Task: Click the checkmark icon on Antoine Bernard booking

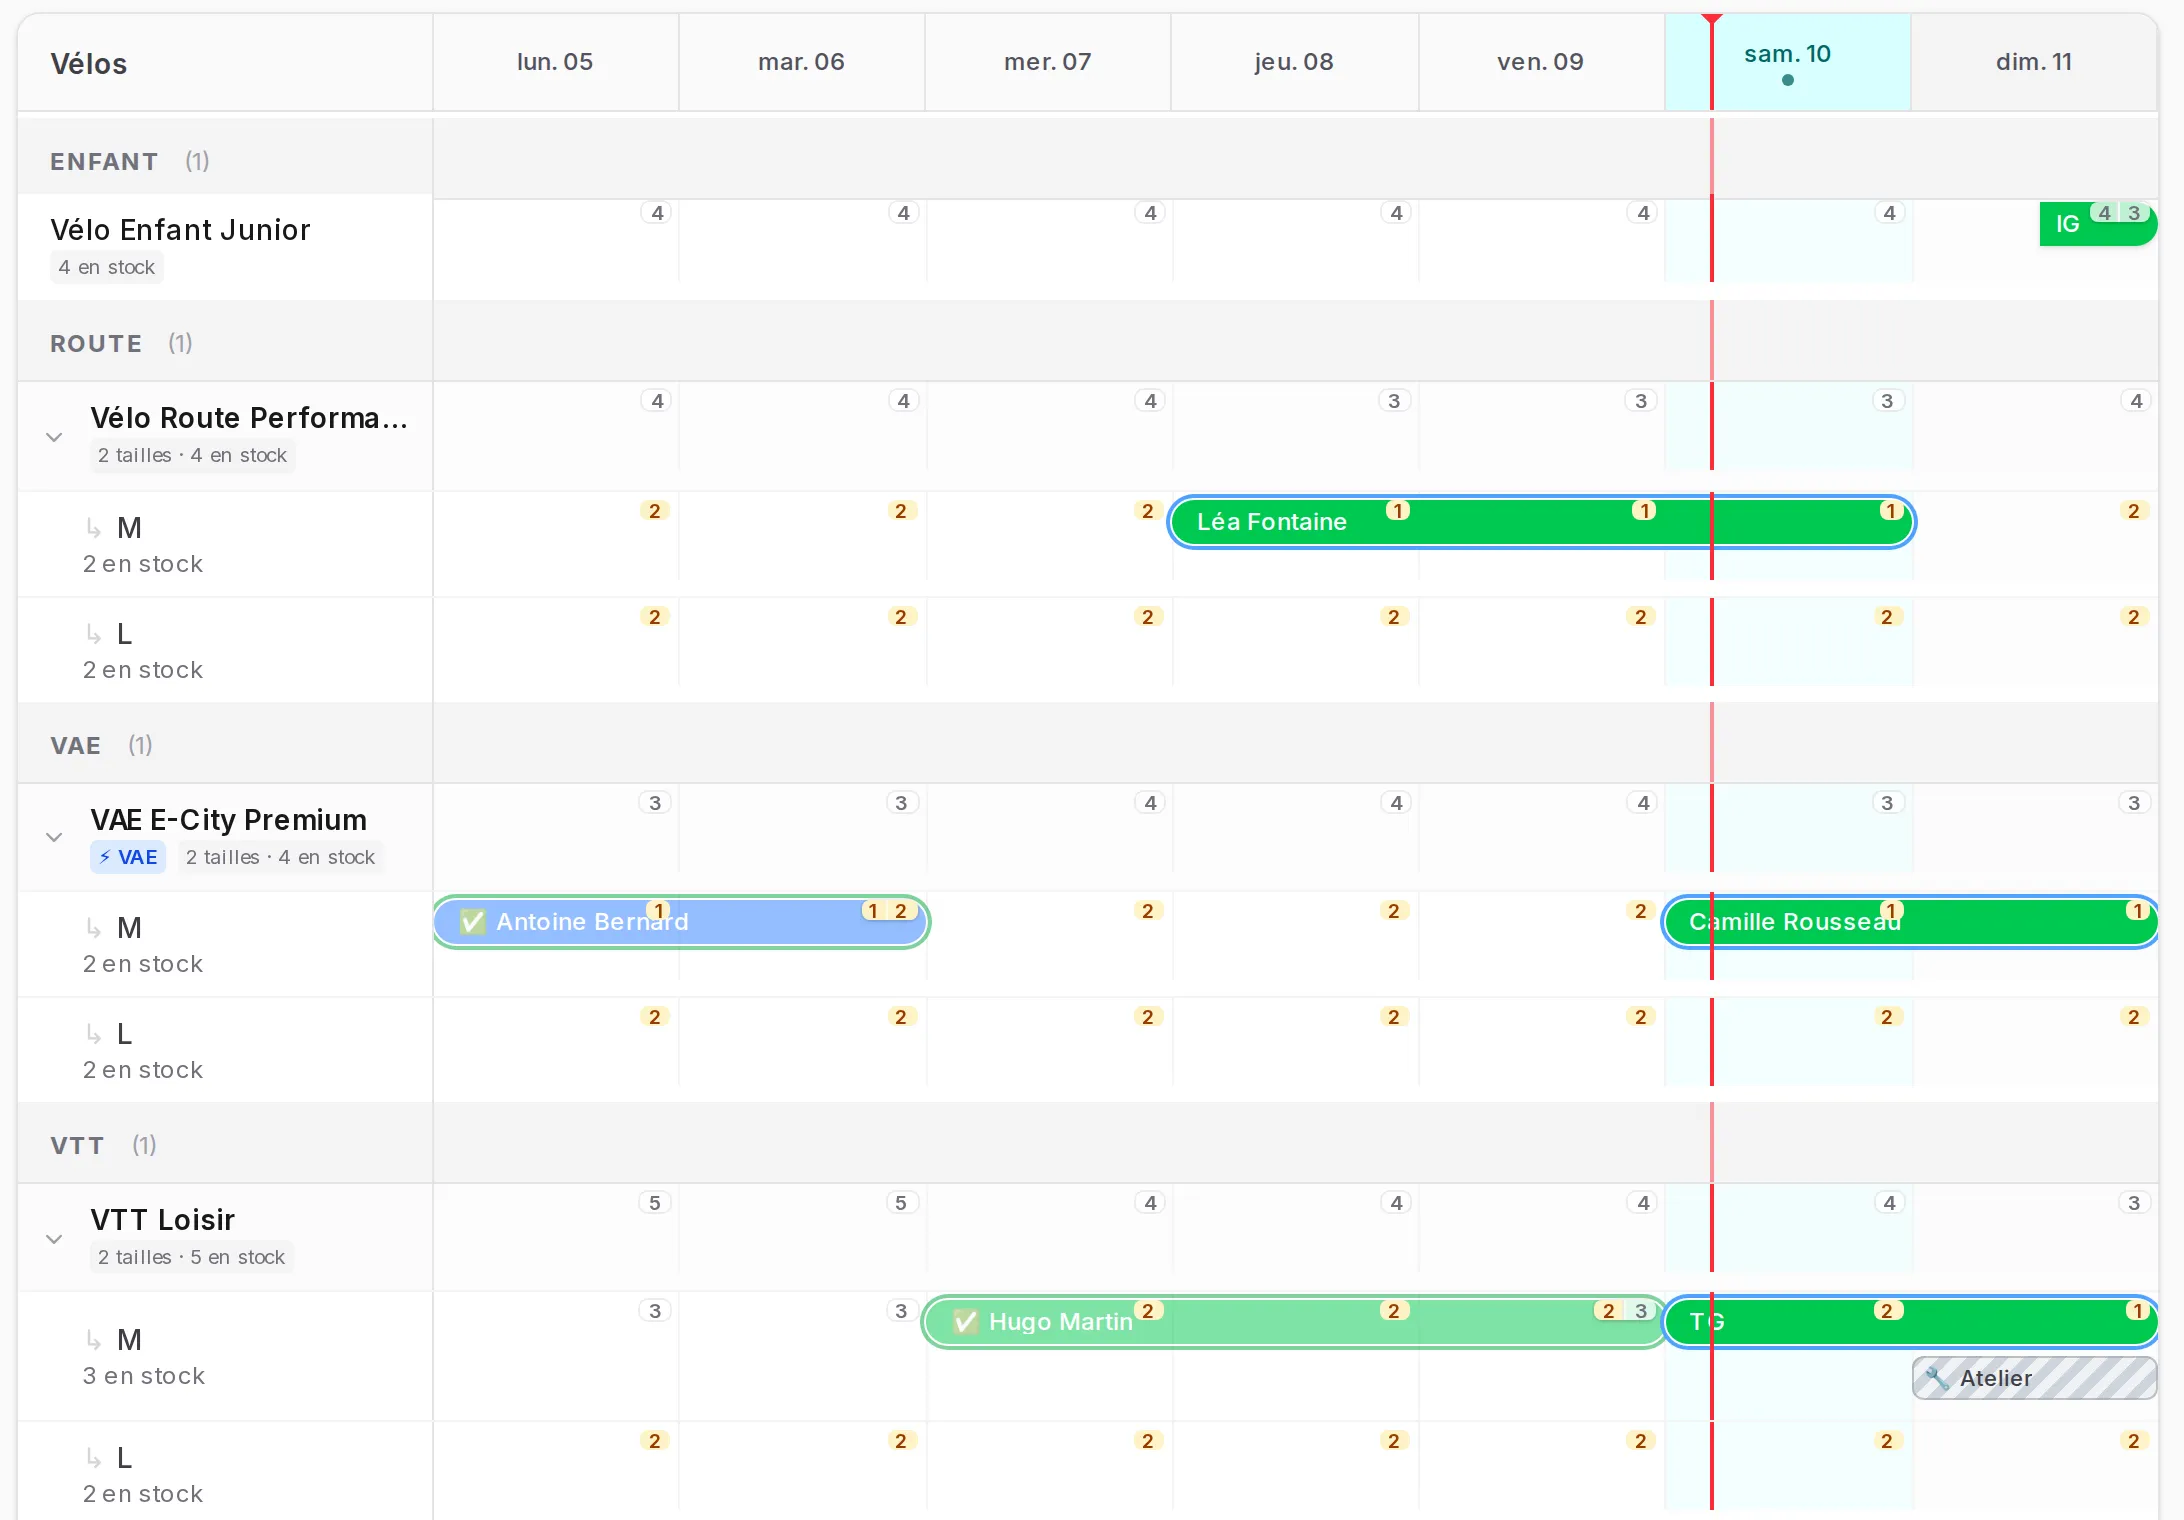Action: coord(473,922)
